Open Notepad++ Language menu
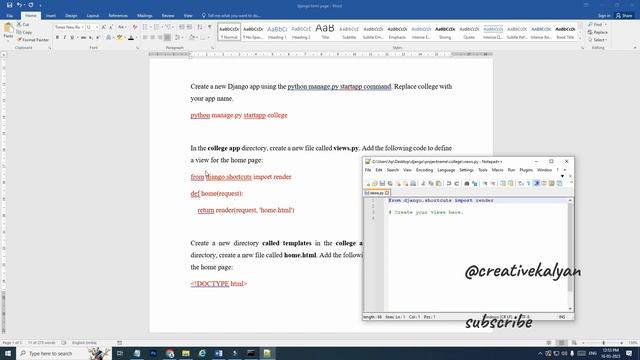 coord(446,170)
